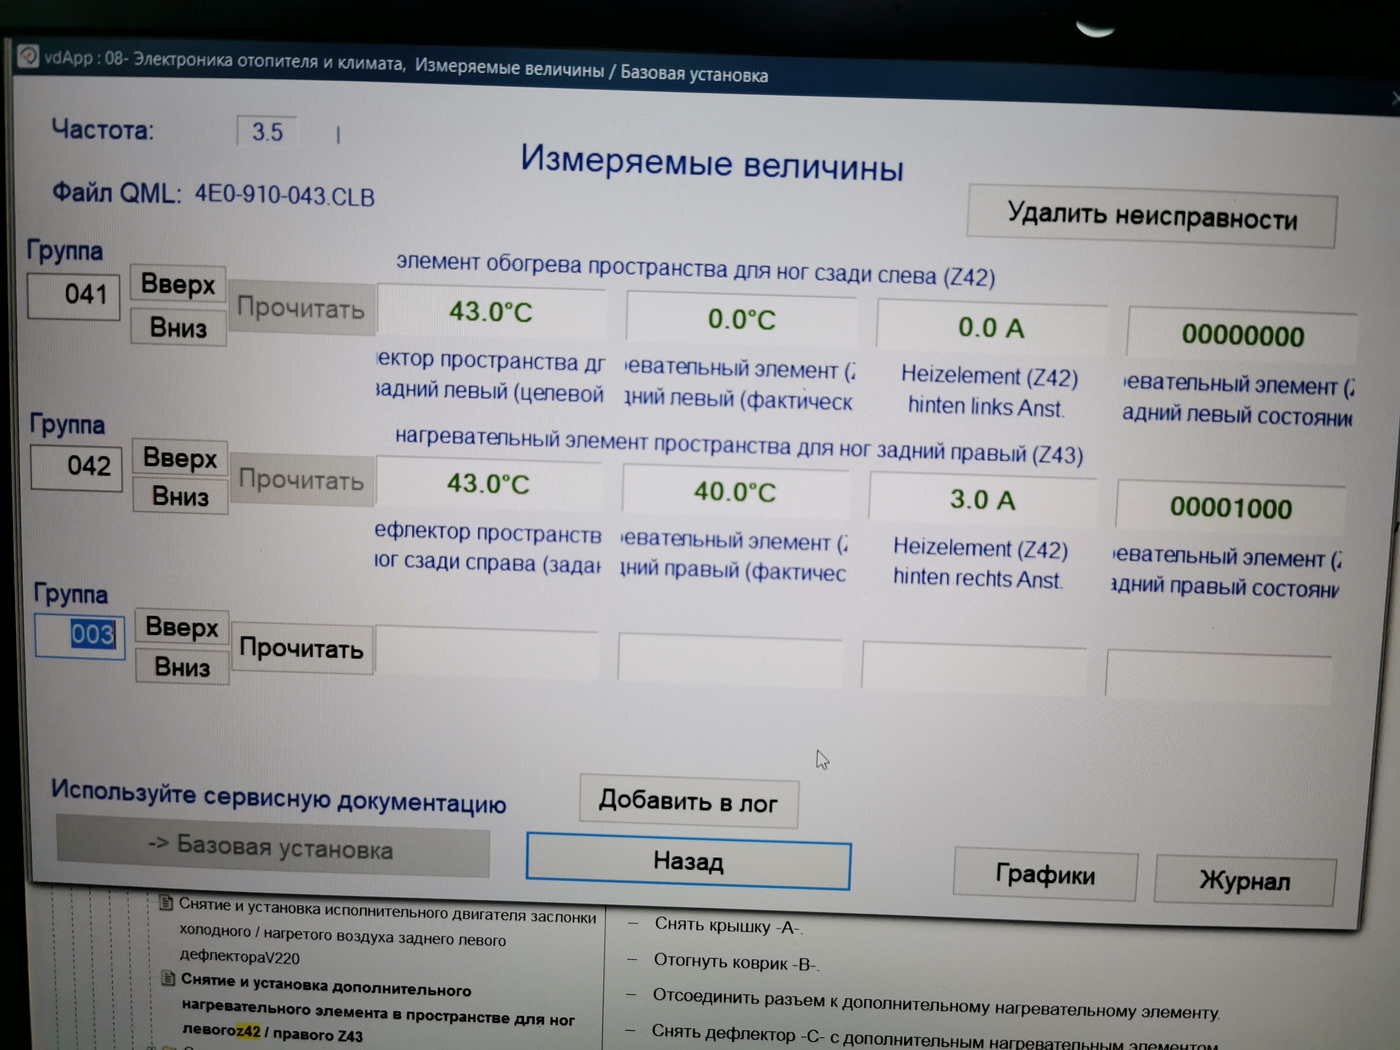Screen dimensions: 1400x1050
Task: Click the Удалить неисправности button
Action: 1151,216
